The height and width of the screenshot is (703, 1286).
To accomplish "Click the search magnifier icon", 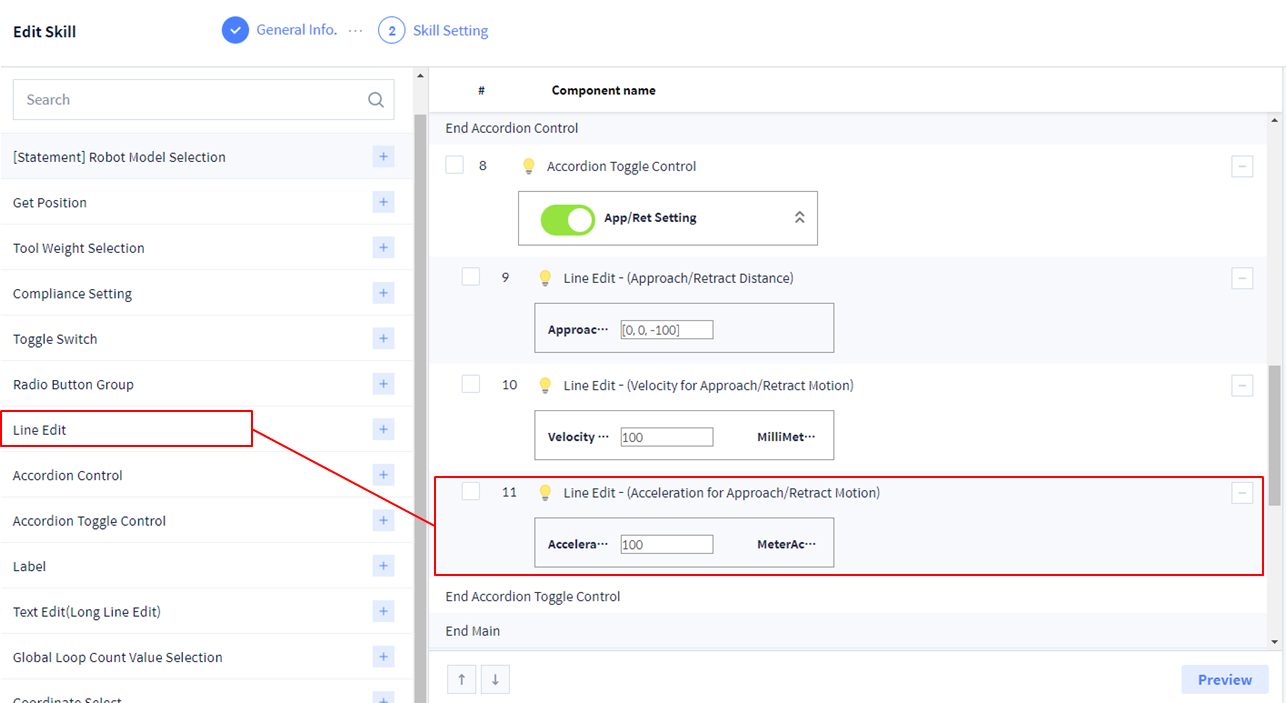I will tap(376, 100).
